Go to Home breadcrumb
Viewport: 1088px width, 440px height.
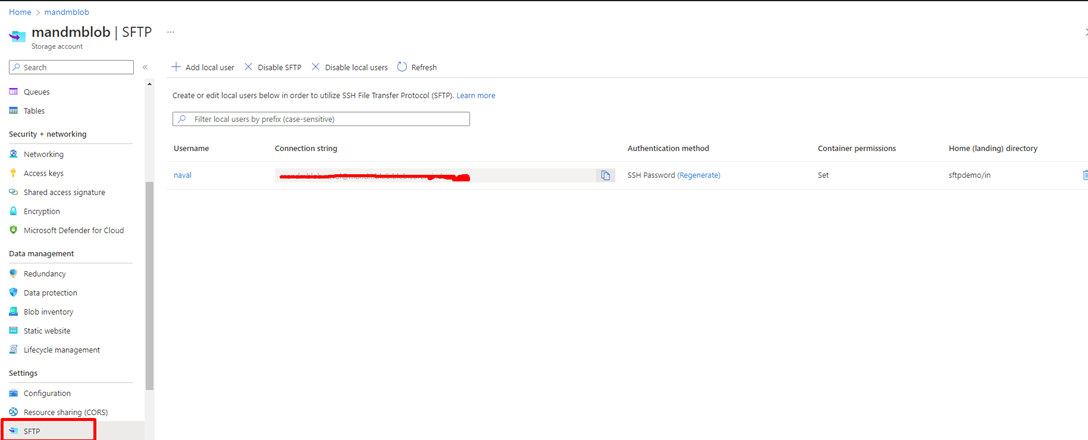click(19, 12)
